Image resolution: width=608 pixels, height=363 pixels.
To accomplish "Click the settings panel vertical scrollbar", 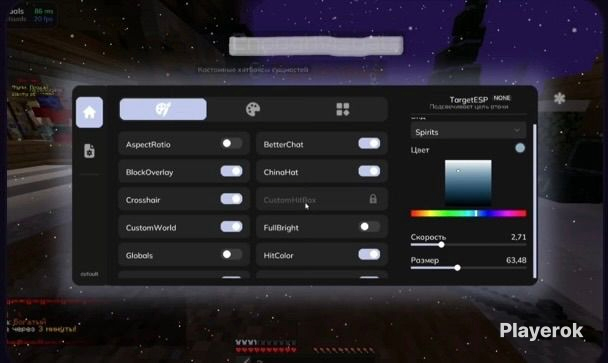I will [535, 201].
